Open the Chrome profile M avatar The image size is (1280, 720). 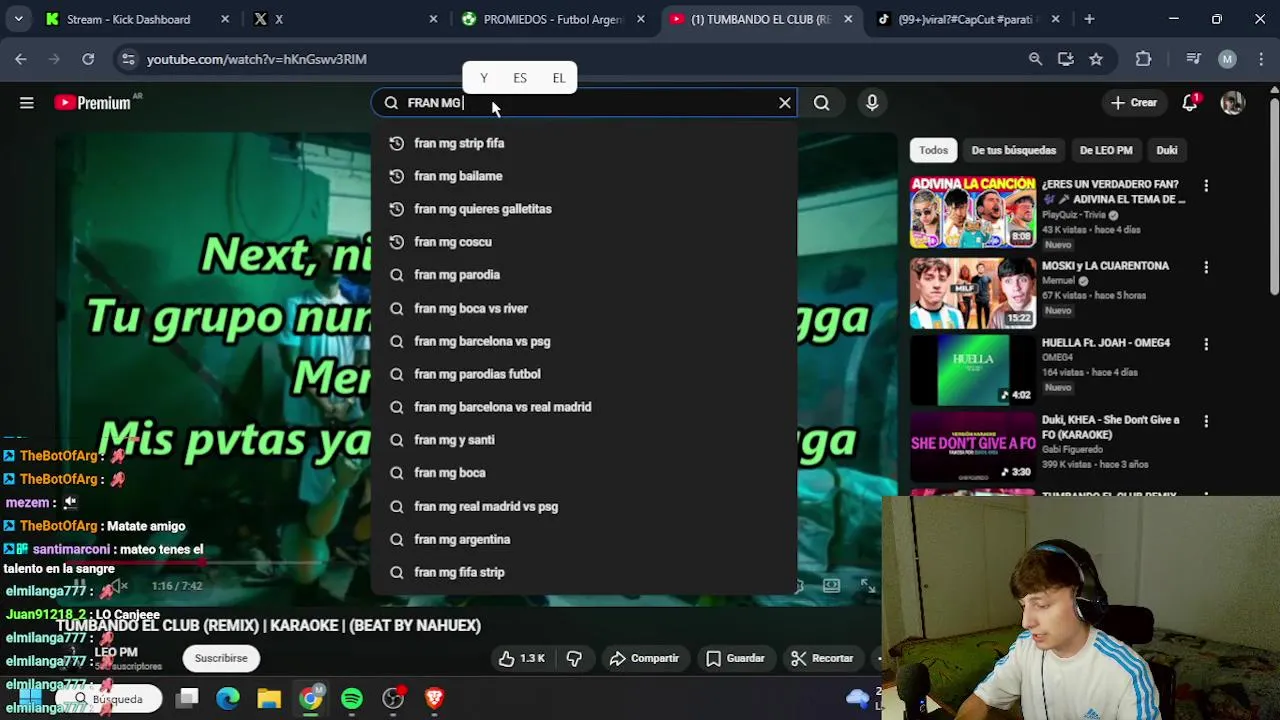coord(1227,59)
